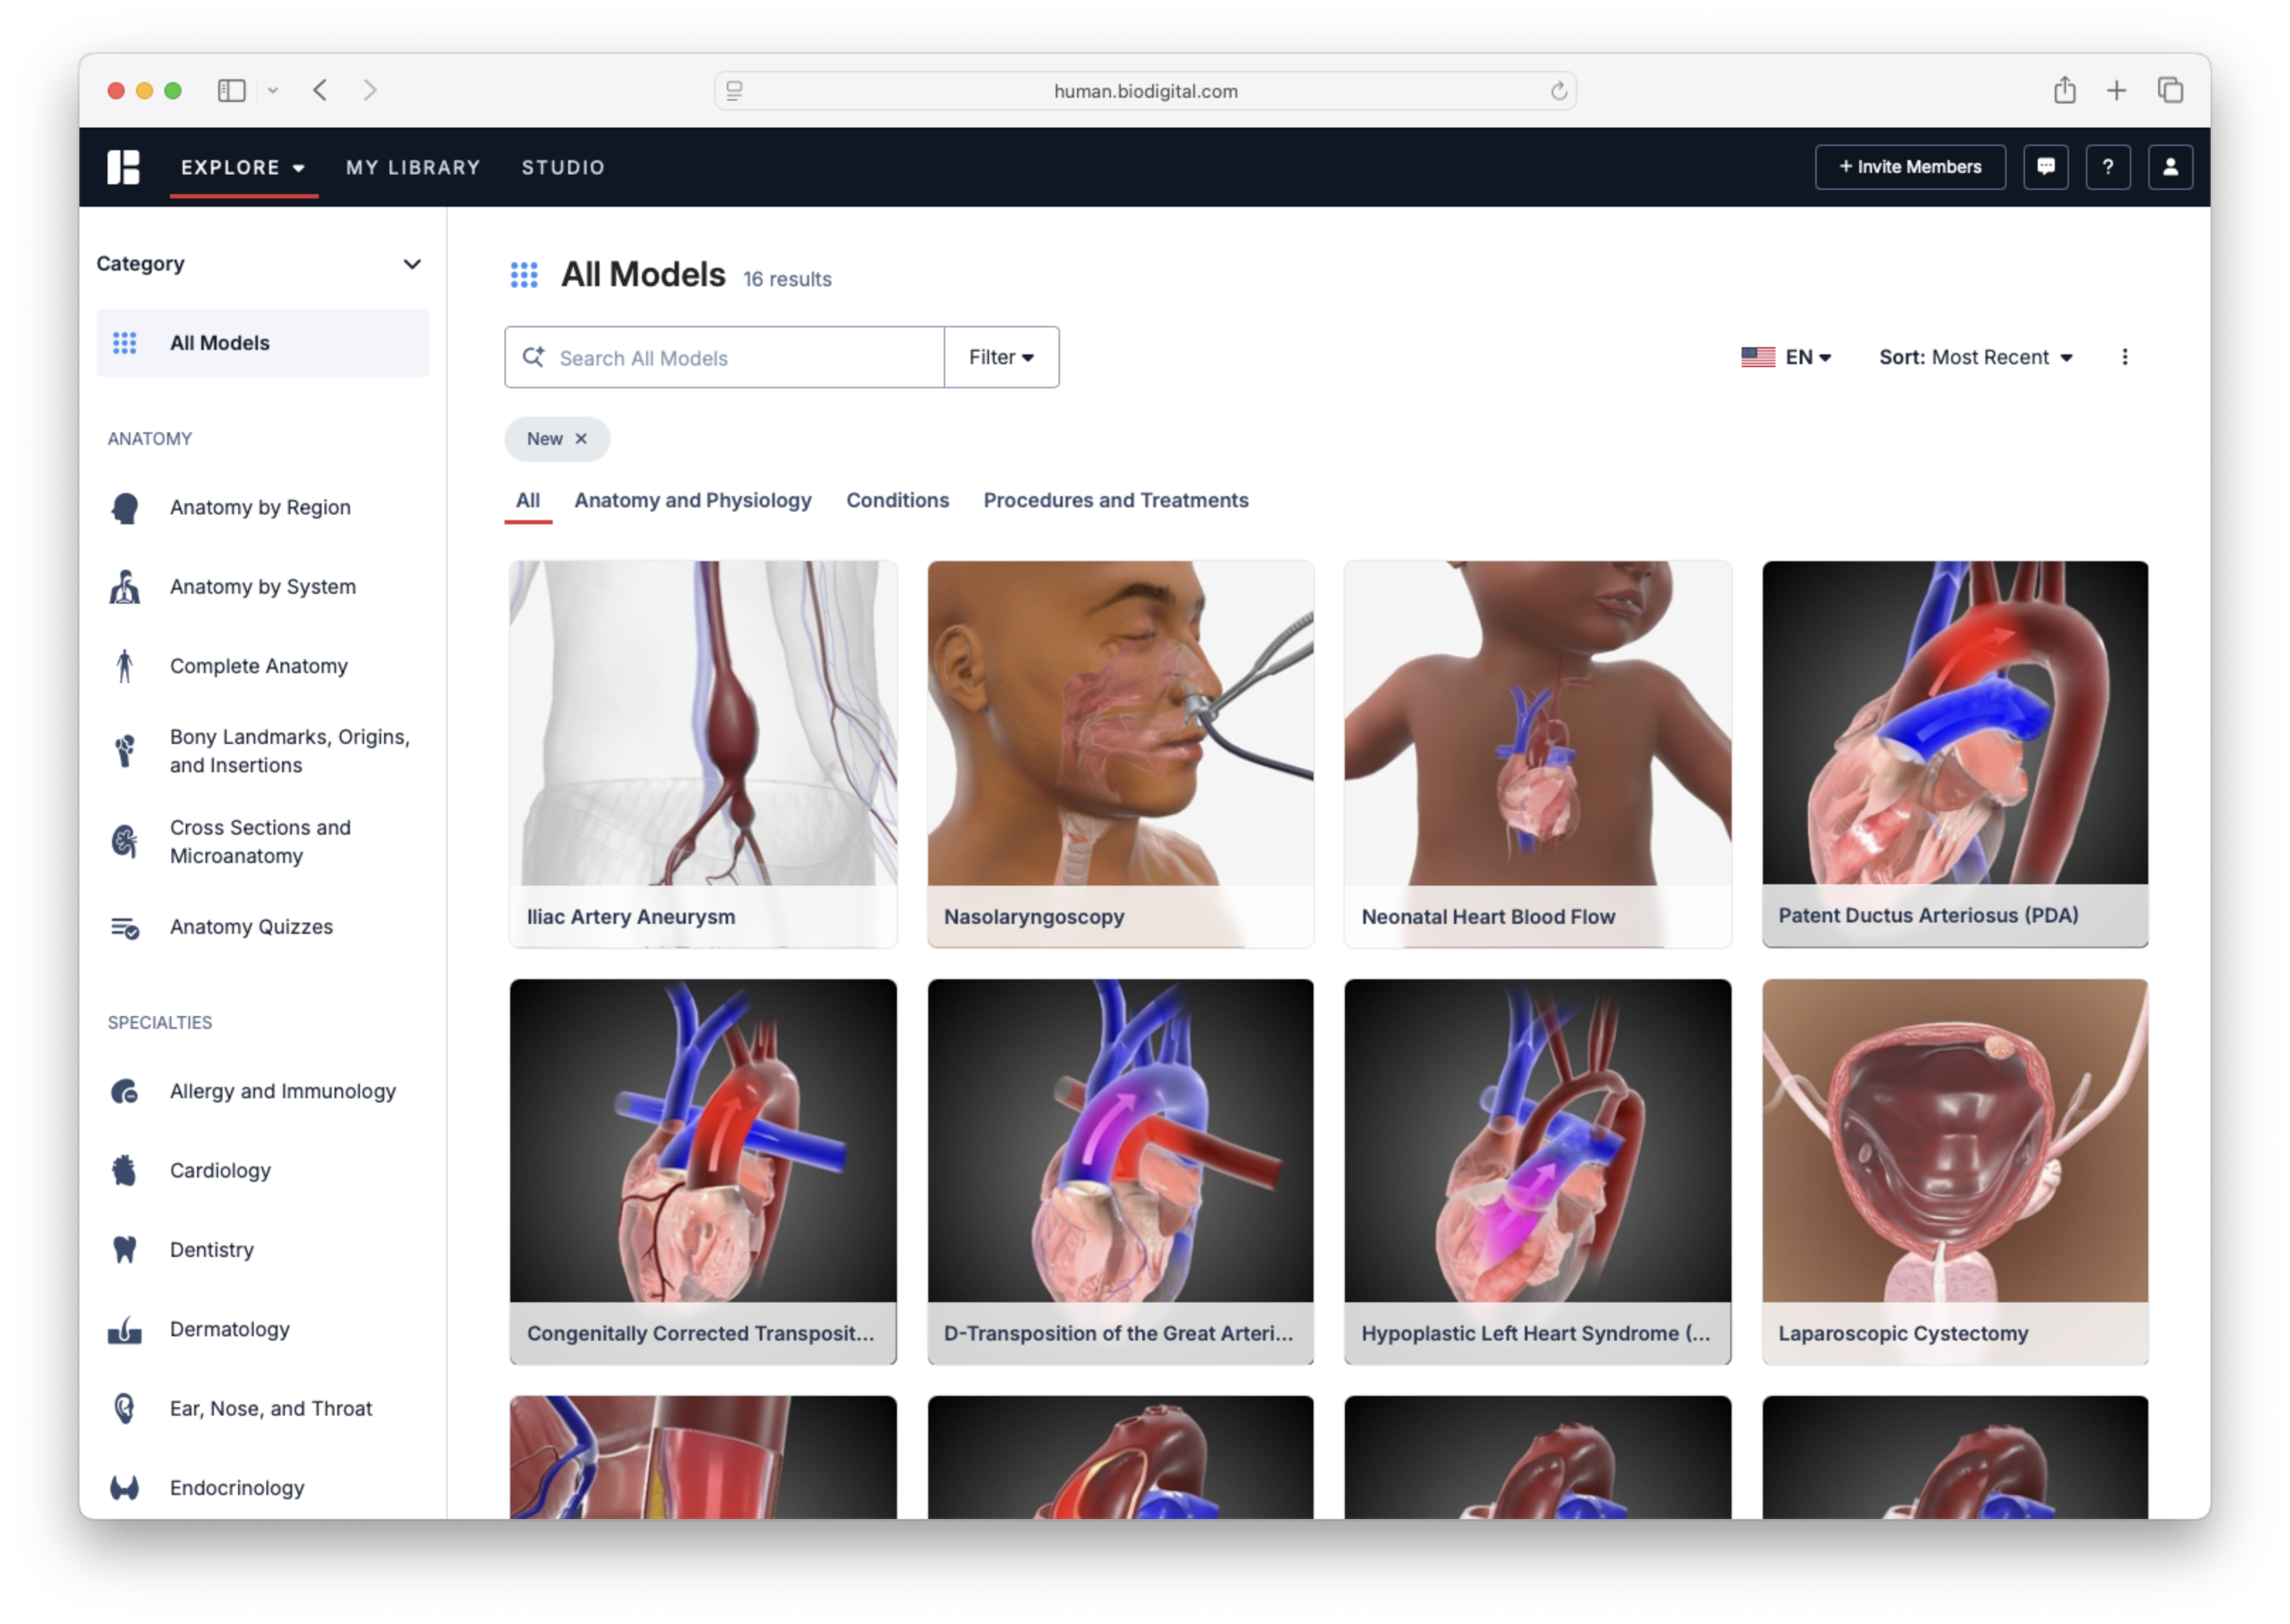Remove the New filter chip
This screenshot has height=1624, width=2290.
[581, 439]
